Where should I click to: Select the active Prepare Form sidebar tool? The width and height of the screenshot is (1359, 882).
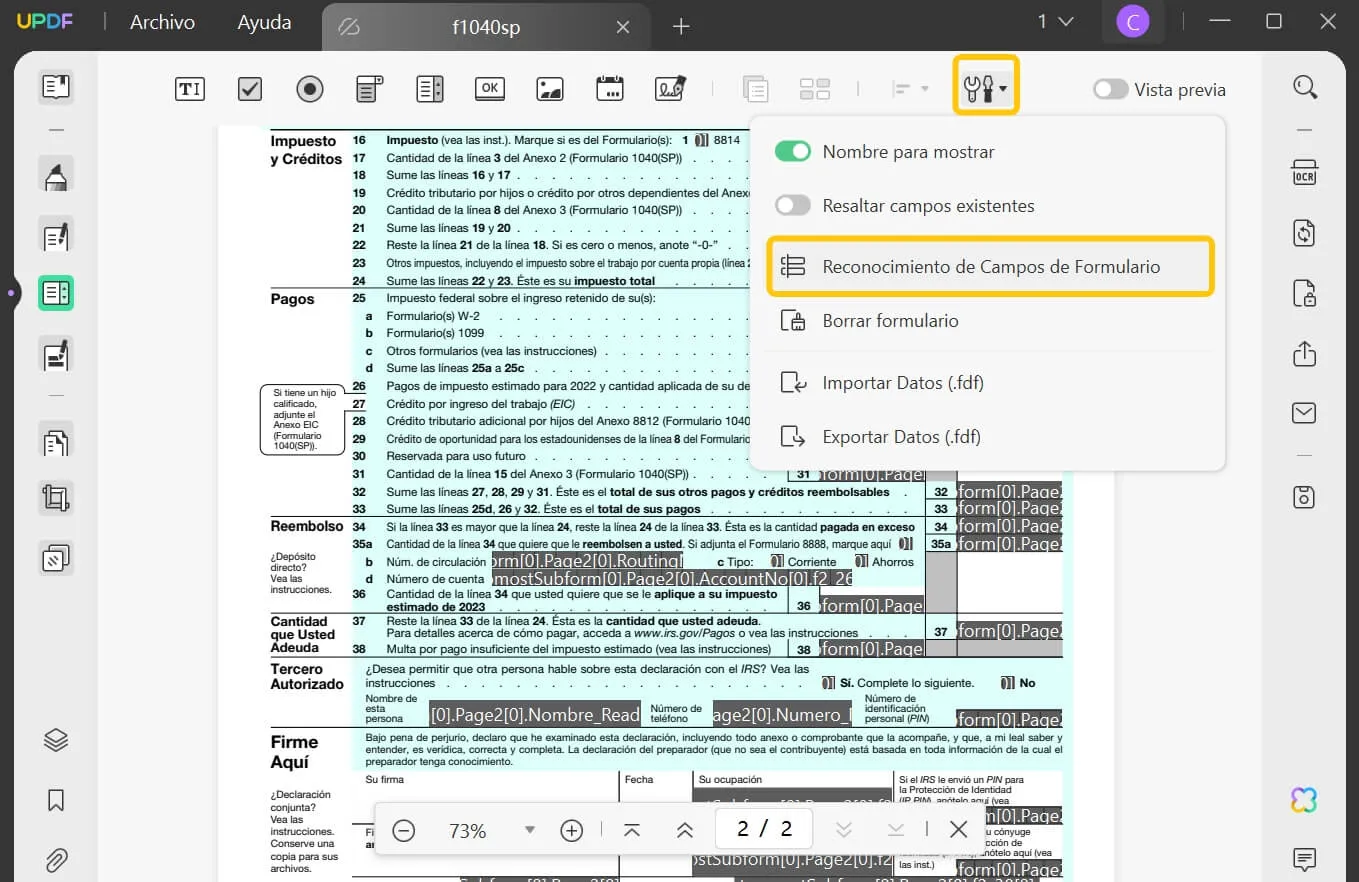point(56,294)
